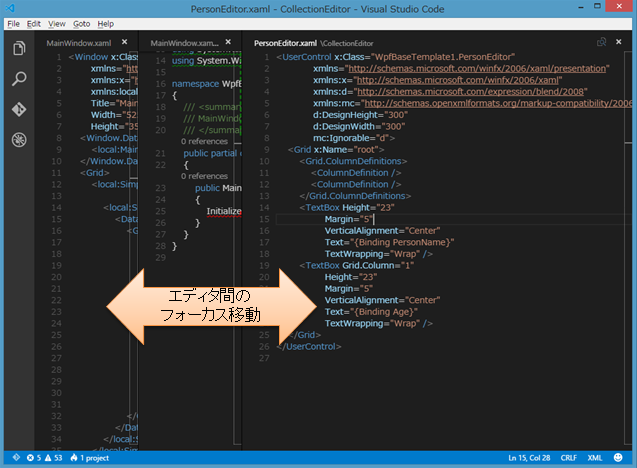Image resolution: width=637 pixels, height=468 pixels.
Task: Focus the PersonEditor.xaml editor title
Action: (x=285, y=43)
